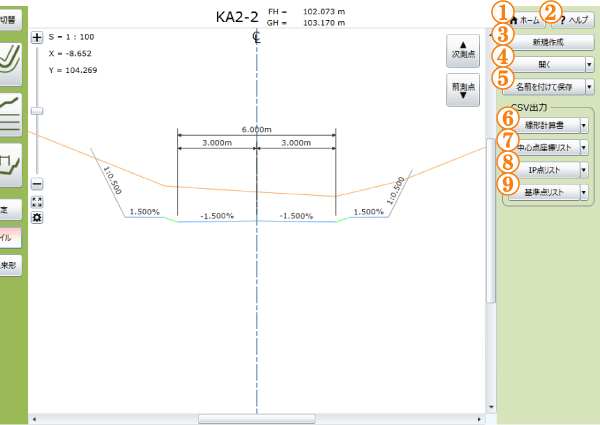Viewport: 600px width, 425px height.
Task: Click the right -1.500% slope label
Action: click(x=296, y=216)
